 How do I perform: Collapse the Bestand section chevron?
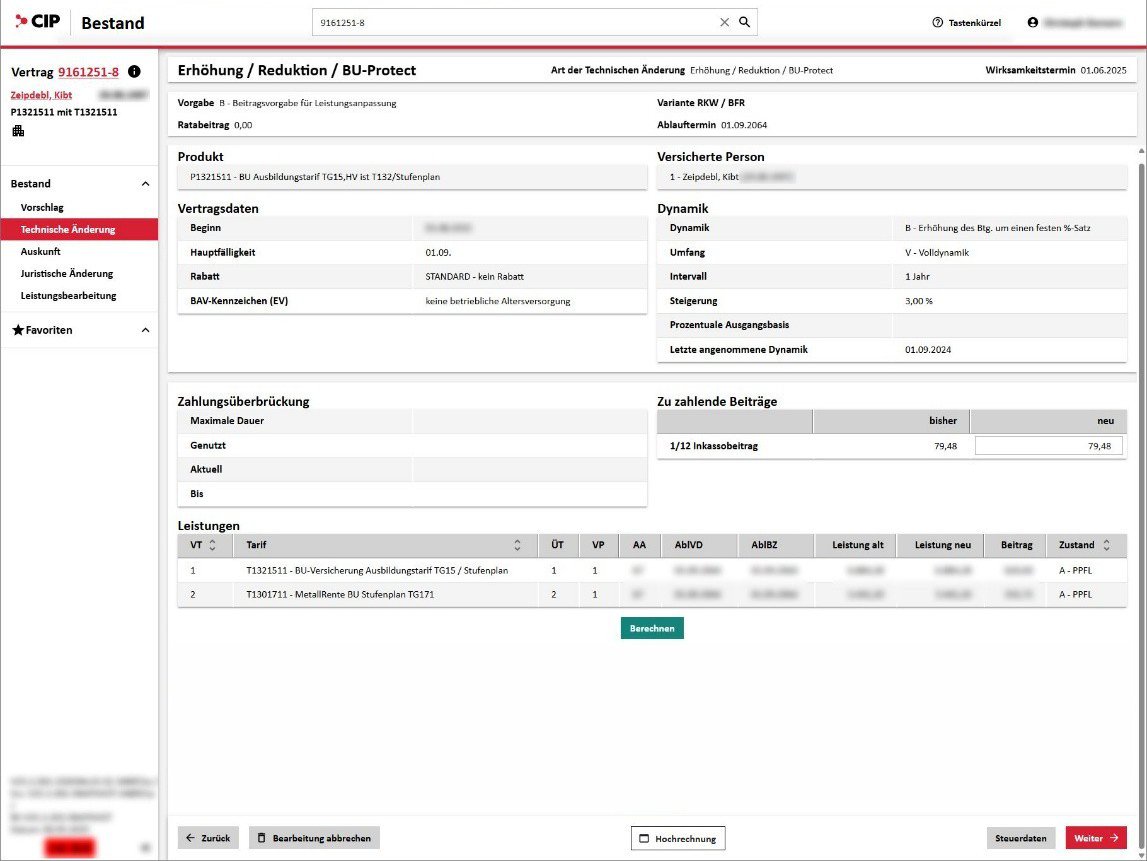pos(145,184)
